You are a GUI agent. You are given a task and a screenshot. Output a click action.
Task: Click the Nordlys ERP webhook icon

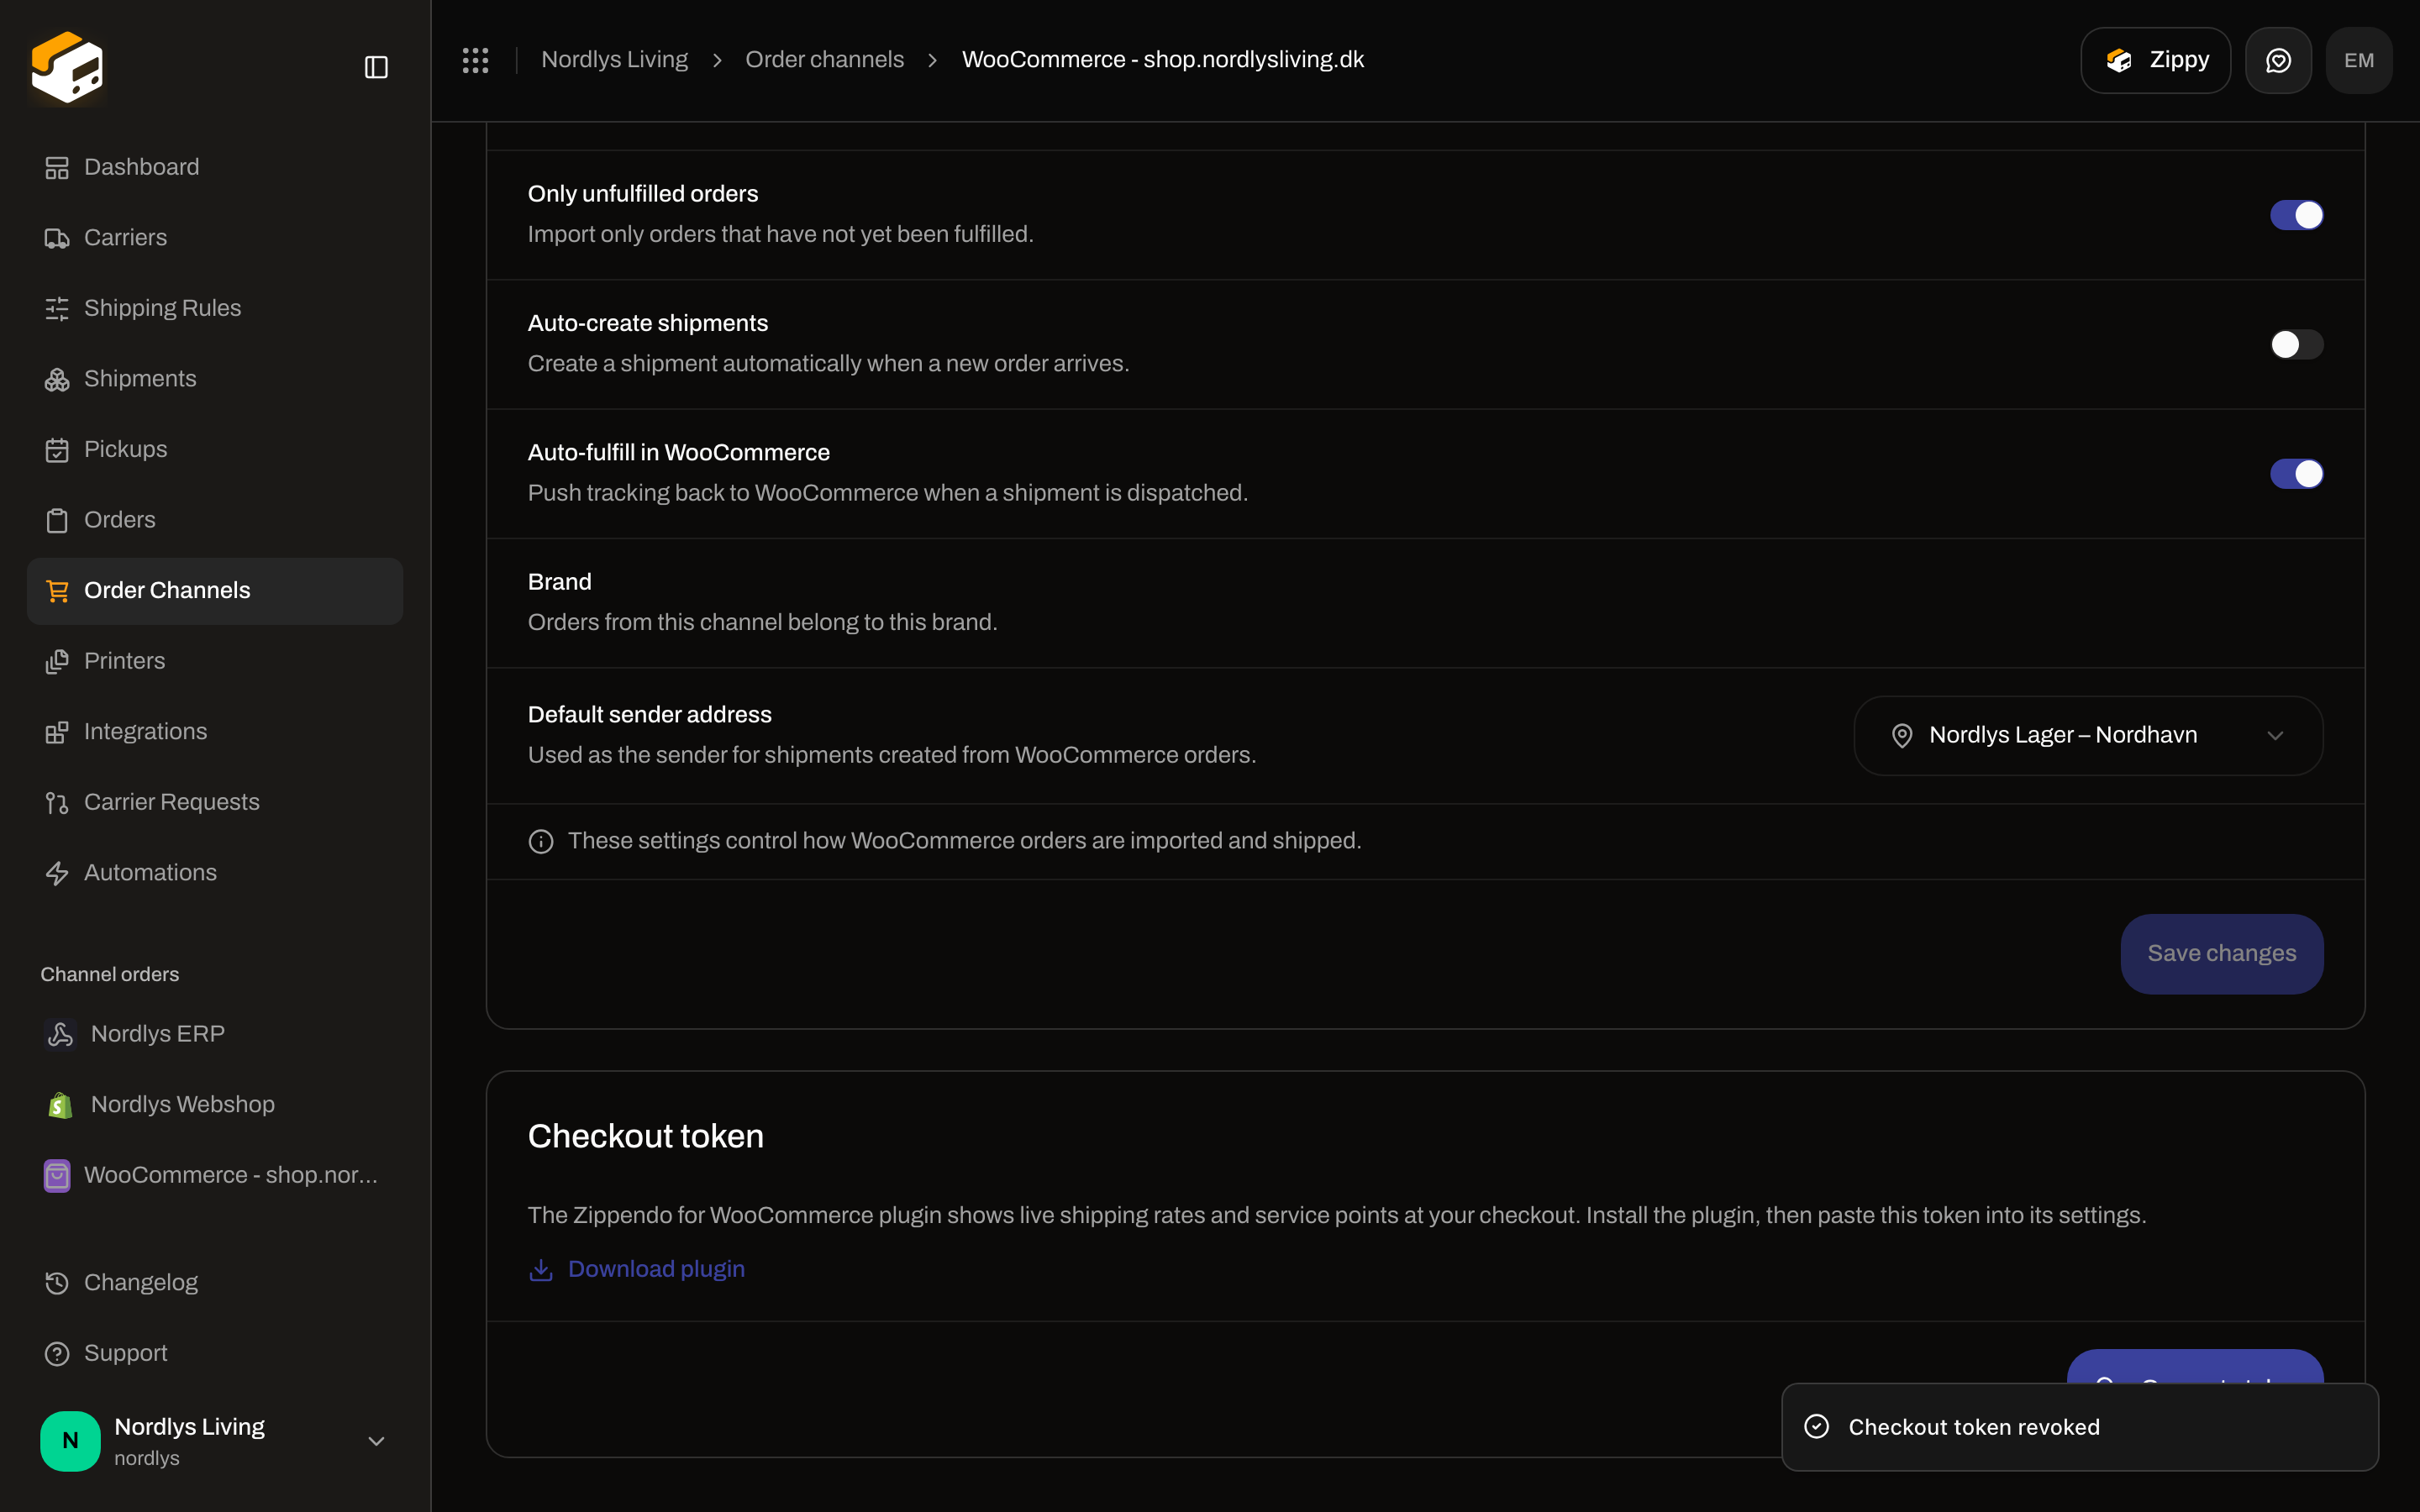[x=60, y=1034]
